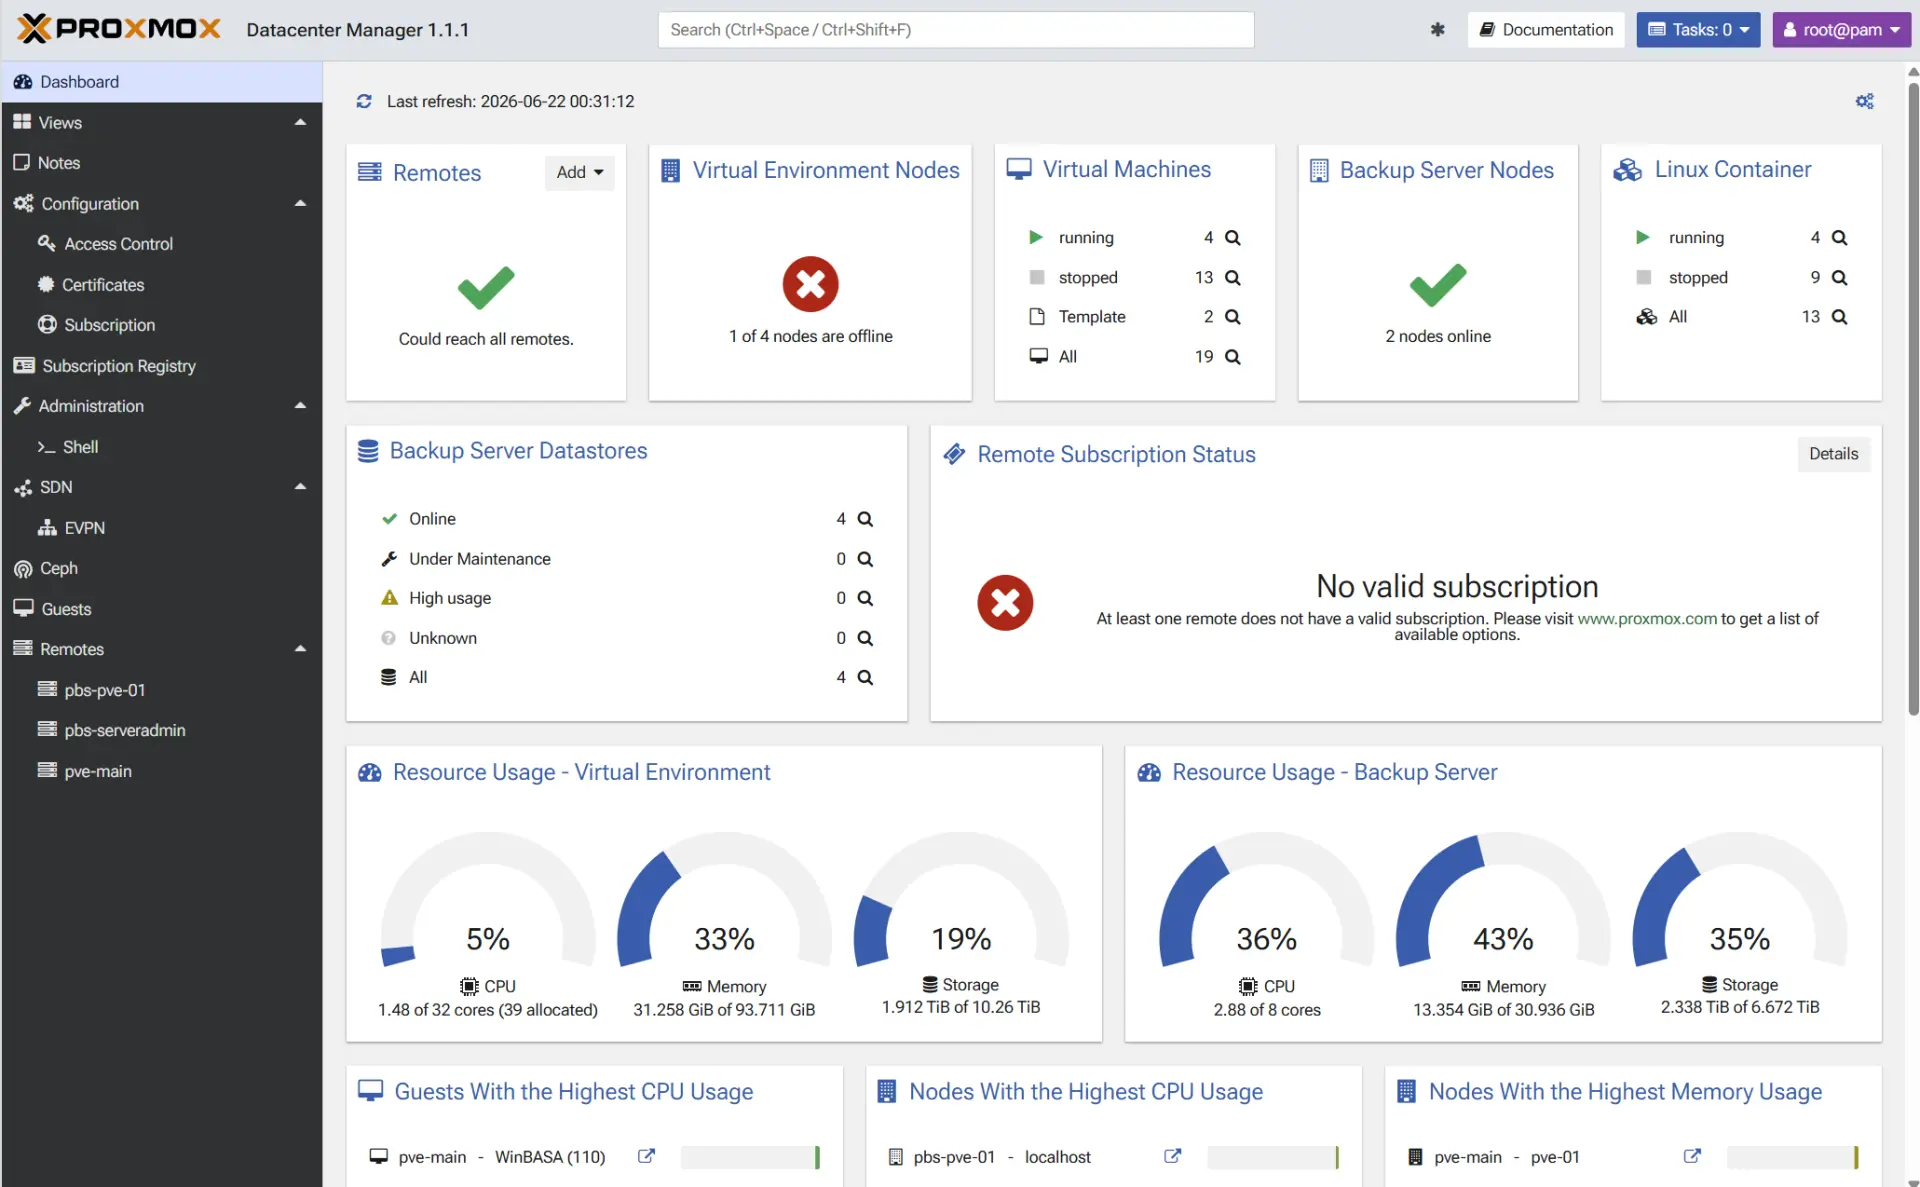Search Unknown datastores magnifier
Viewport: 1920px width, 1187px height.
865,638
